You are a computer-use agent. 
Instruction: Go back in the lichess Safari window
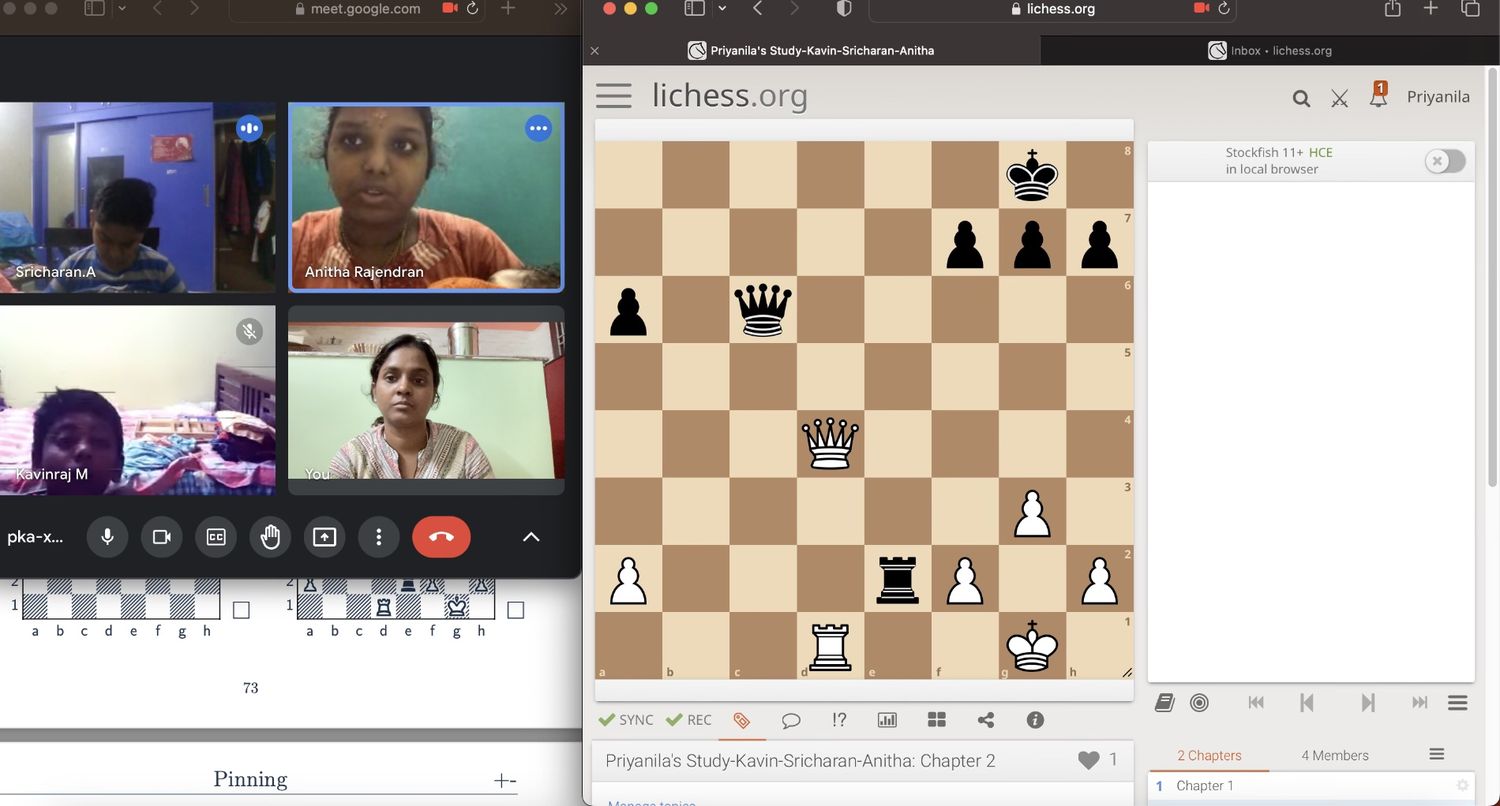pyautogui.click(x=757, y=9)
